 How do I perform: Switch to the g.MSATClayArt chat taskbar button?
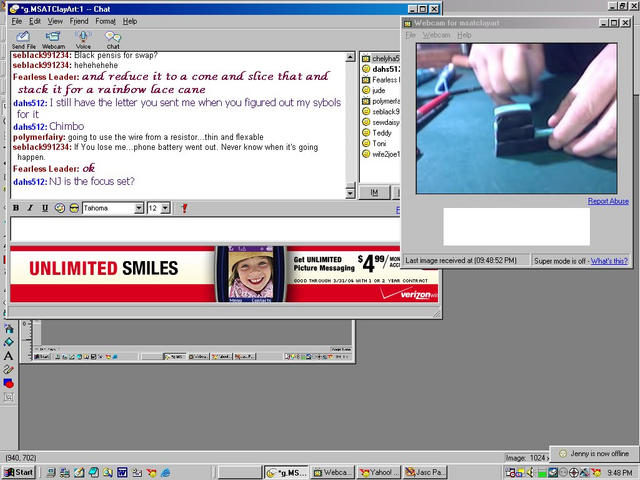point(285,473)
